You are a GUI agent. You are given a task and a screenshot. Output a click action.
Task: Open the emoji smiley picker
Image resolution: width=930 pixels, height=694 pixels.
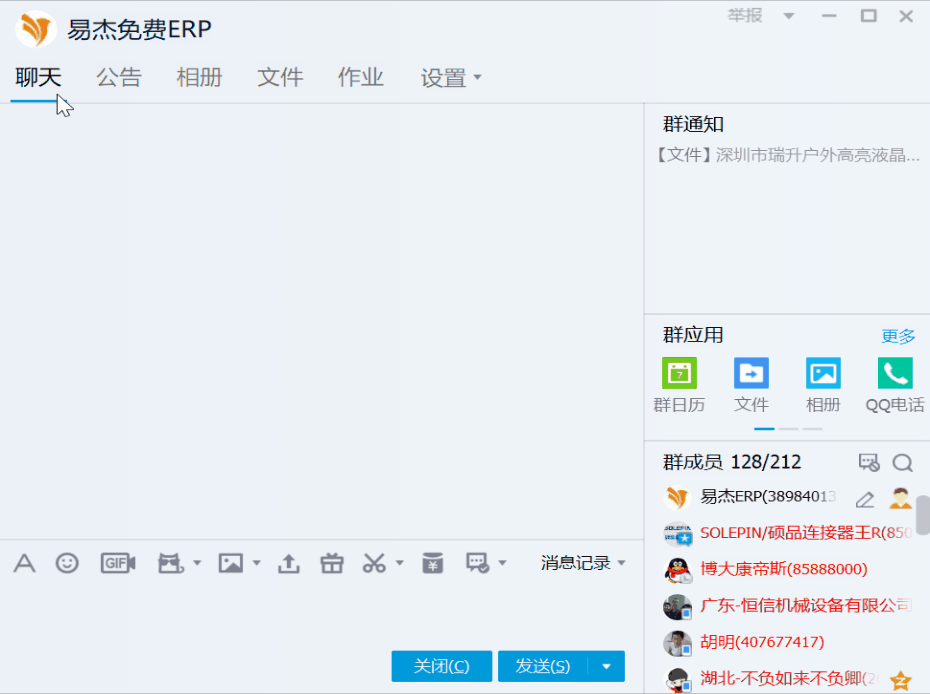point(67,563)
